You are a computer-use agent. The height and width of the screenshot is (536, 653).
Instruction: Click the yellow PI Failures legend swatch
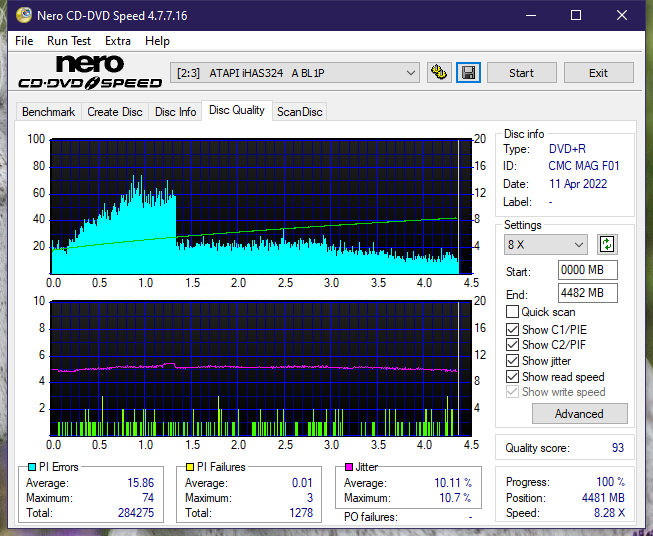coord(190,467)
